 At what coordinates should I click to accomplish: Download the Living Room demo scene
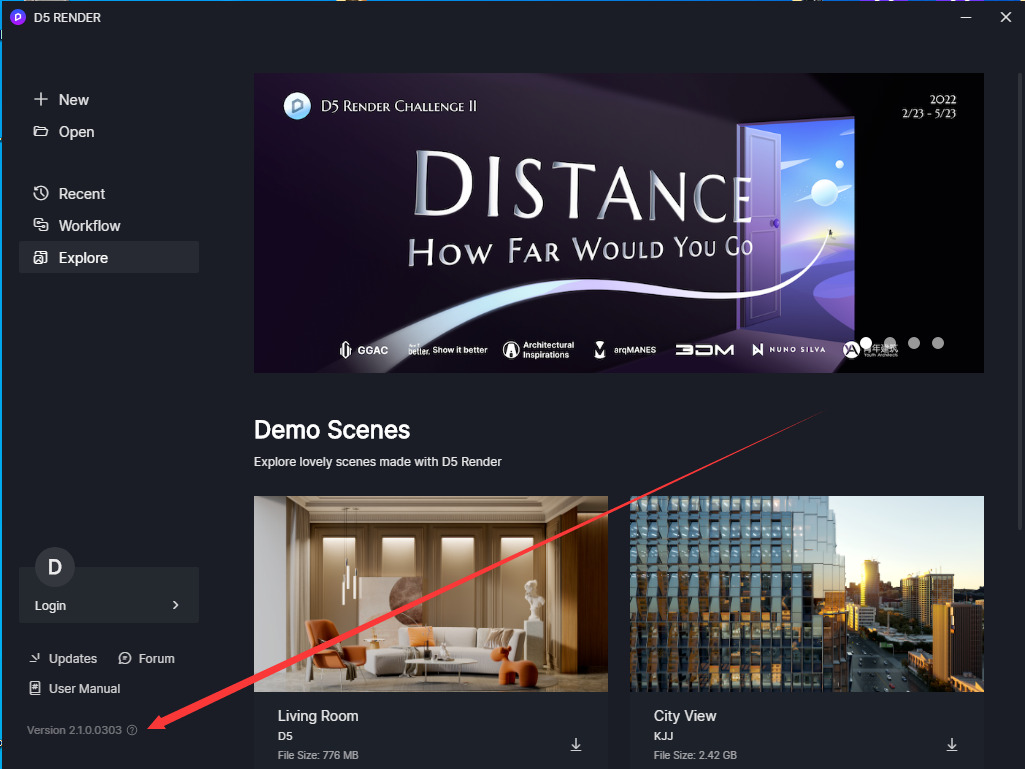pyautogui.click(x=576, y=745)
